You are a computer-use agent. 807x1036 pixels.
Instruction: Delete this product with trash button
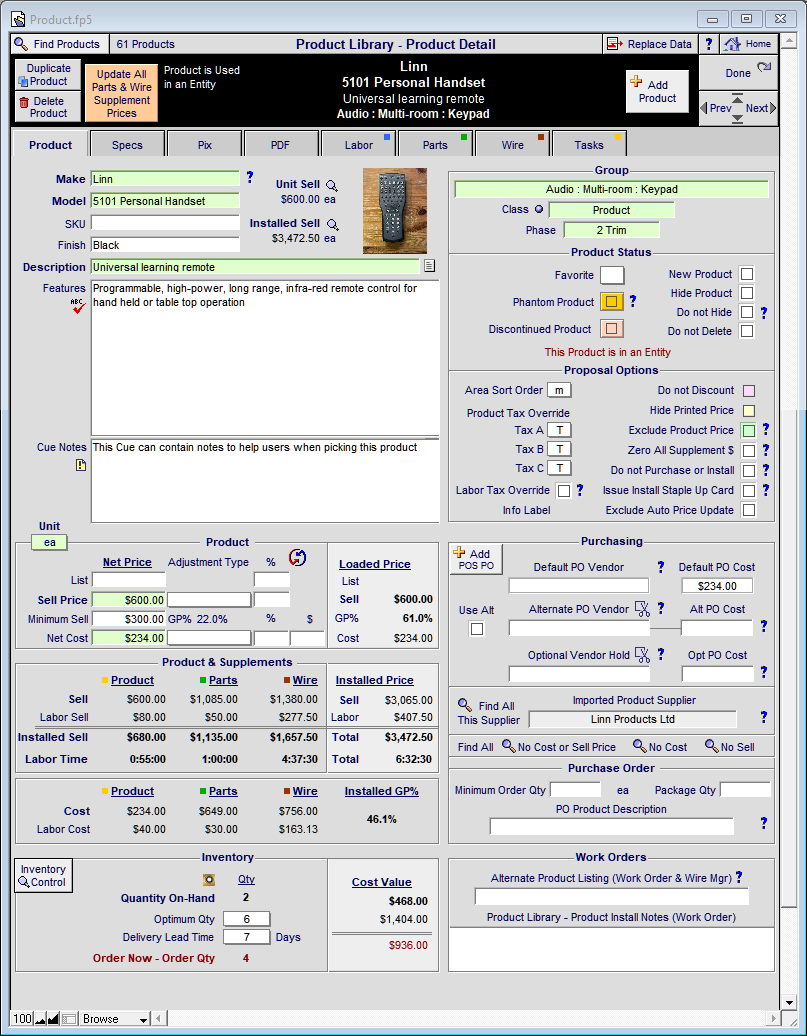[48, 107]
